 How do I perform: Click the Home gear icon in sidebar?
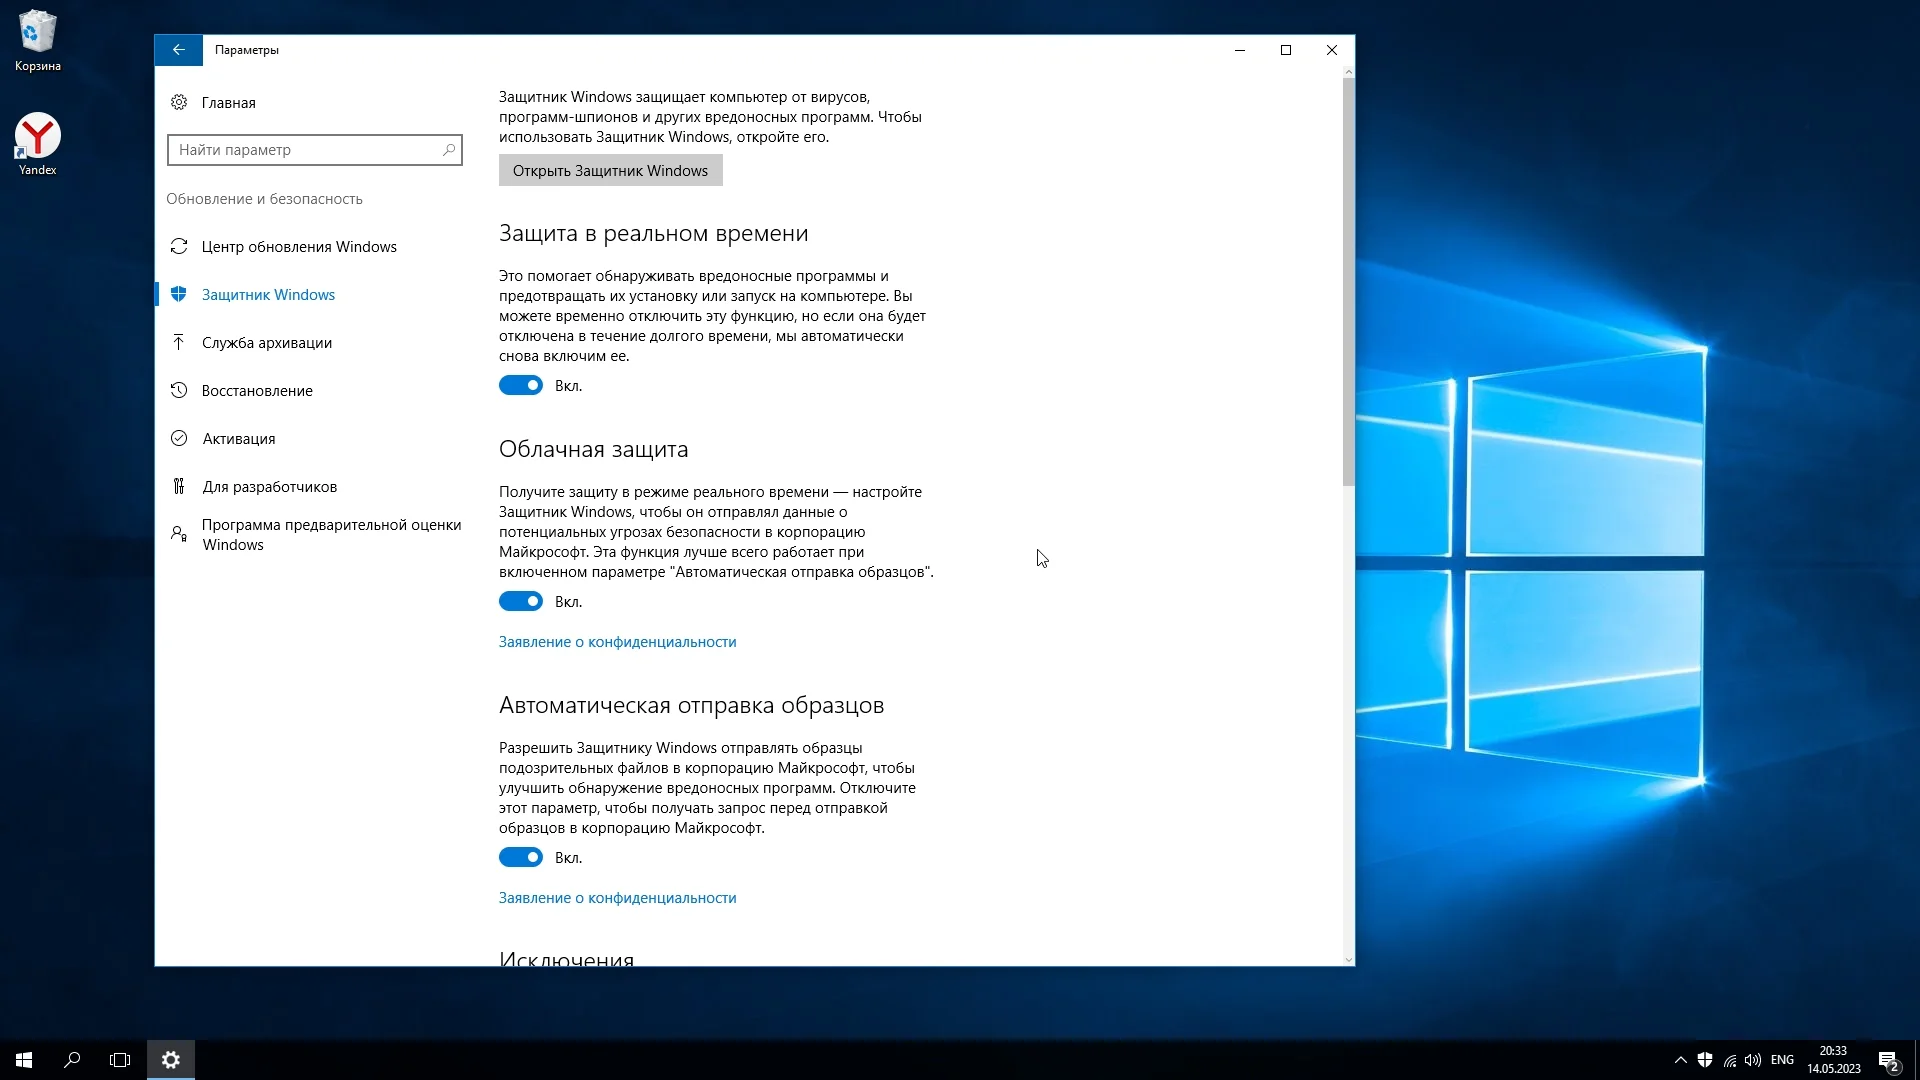tap(179, 102)
